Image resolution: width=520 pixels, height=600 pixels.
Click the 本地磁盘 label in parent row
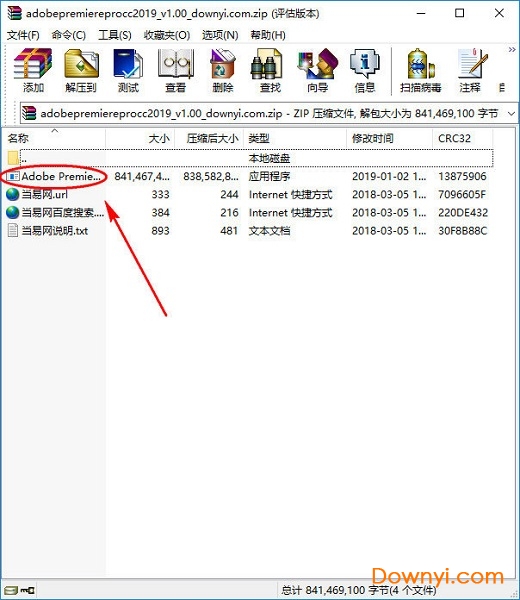[x=269, y=158]
